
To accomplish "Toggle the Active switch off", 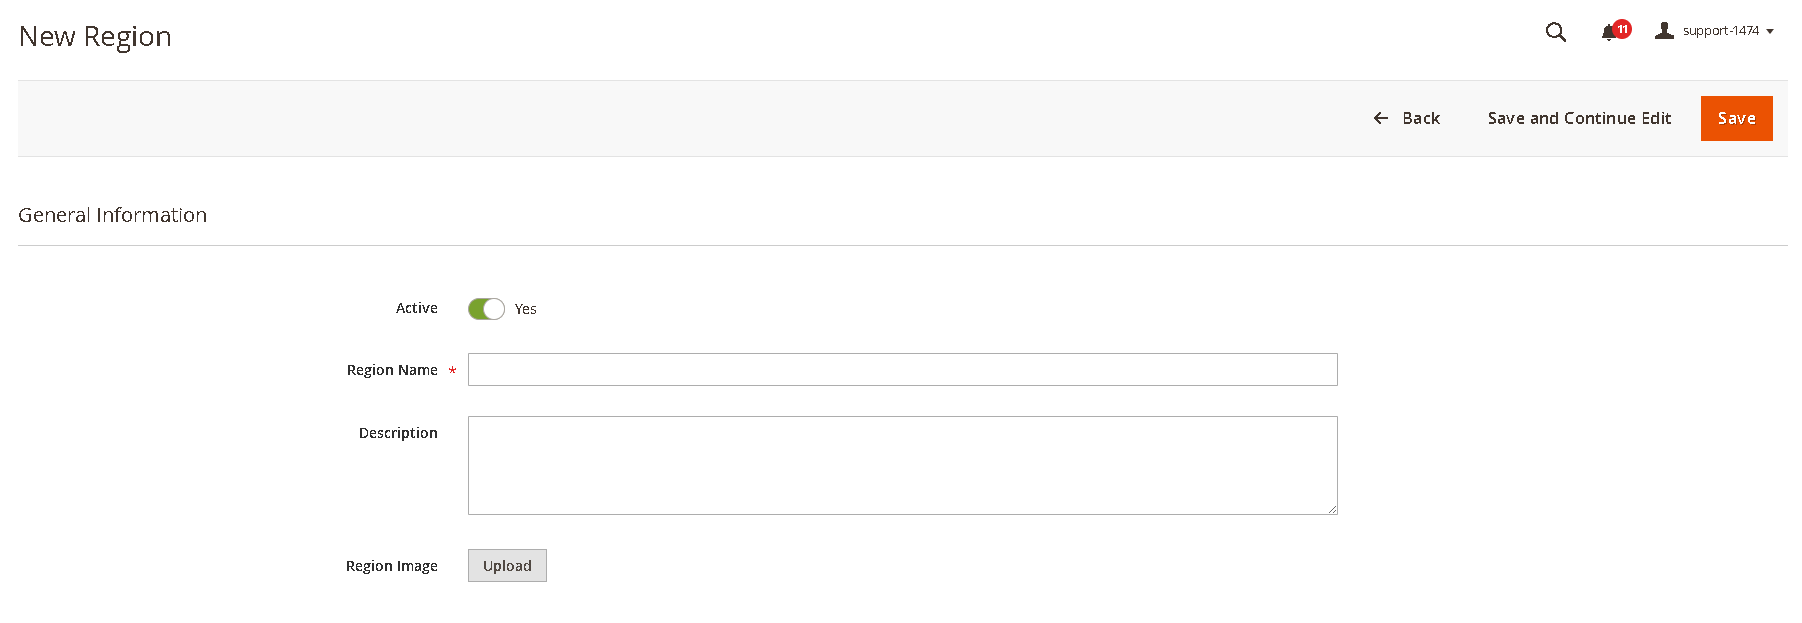I will 486,309.
